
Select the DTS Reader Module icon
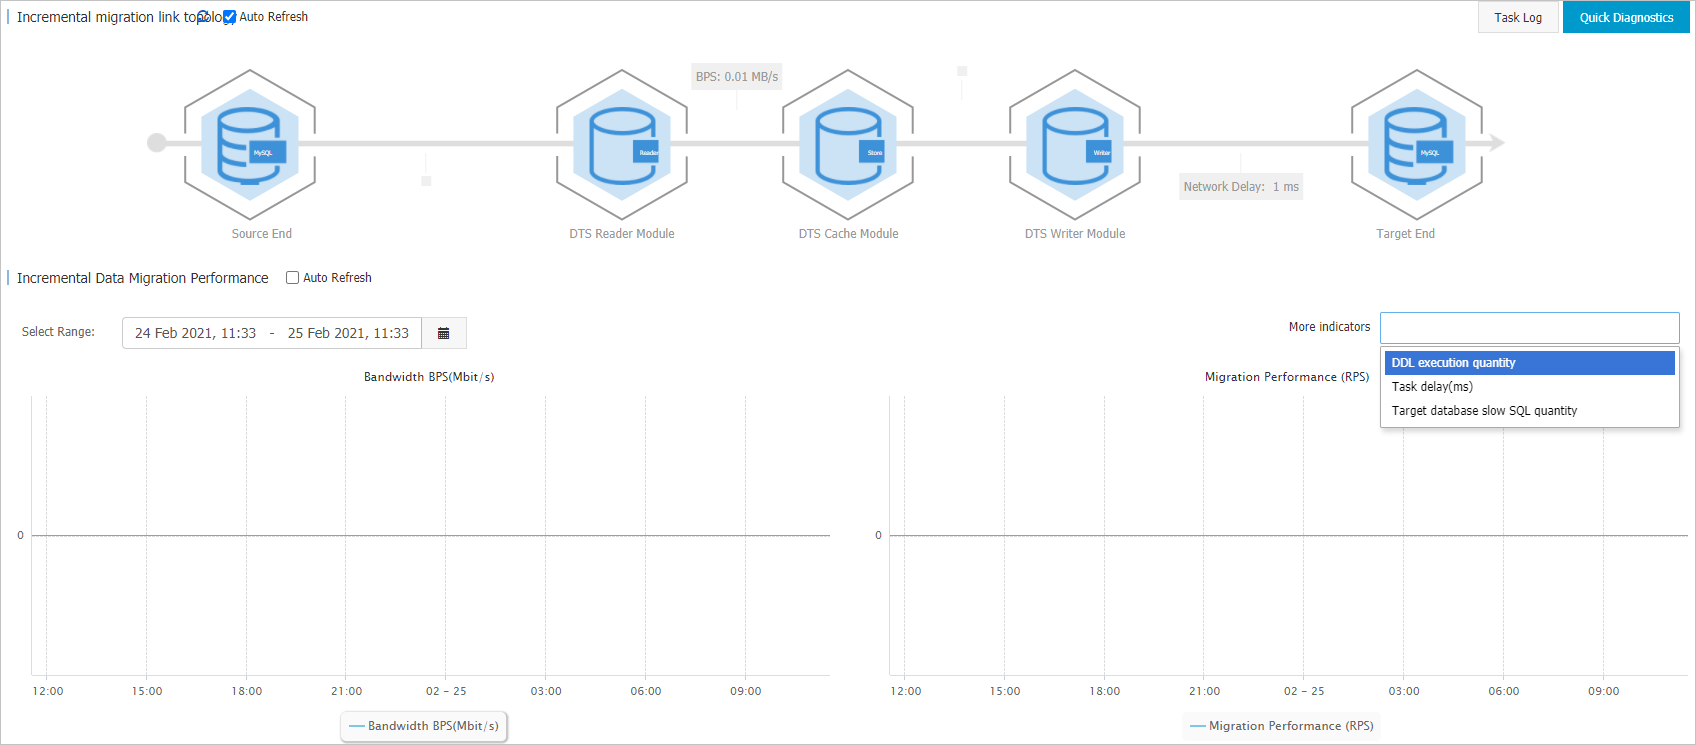click(x=622, y=145)
